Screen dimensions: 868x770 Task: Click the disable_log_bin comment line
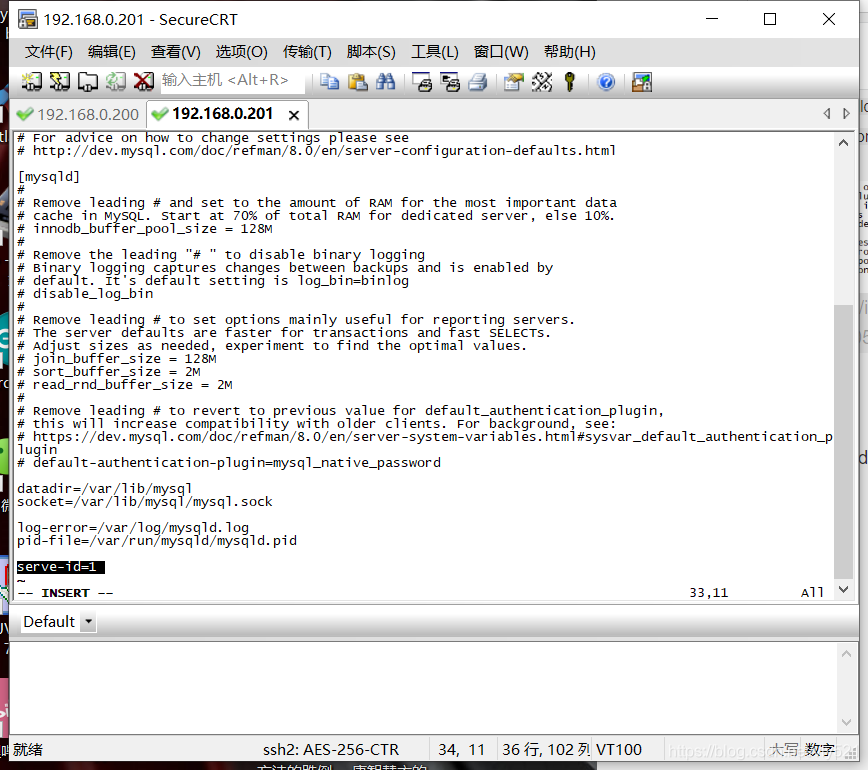(x=85, y=293)
